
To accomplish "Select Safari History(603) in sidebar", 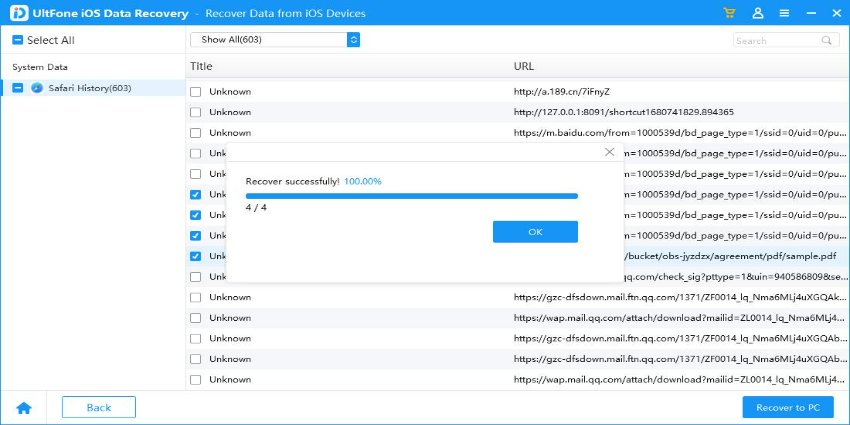I will pos(89,88).
